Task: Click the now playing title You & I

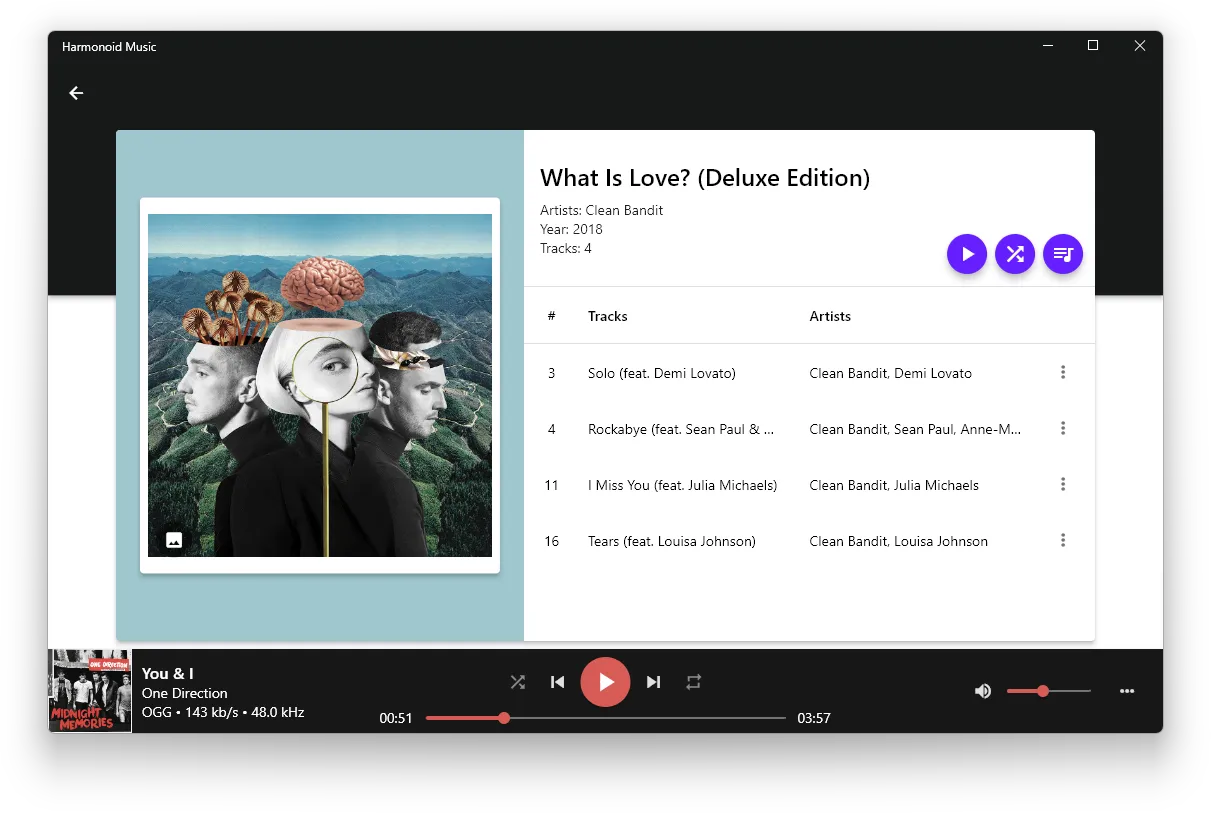Action: 168,673
